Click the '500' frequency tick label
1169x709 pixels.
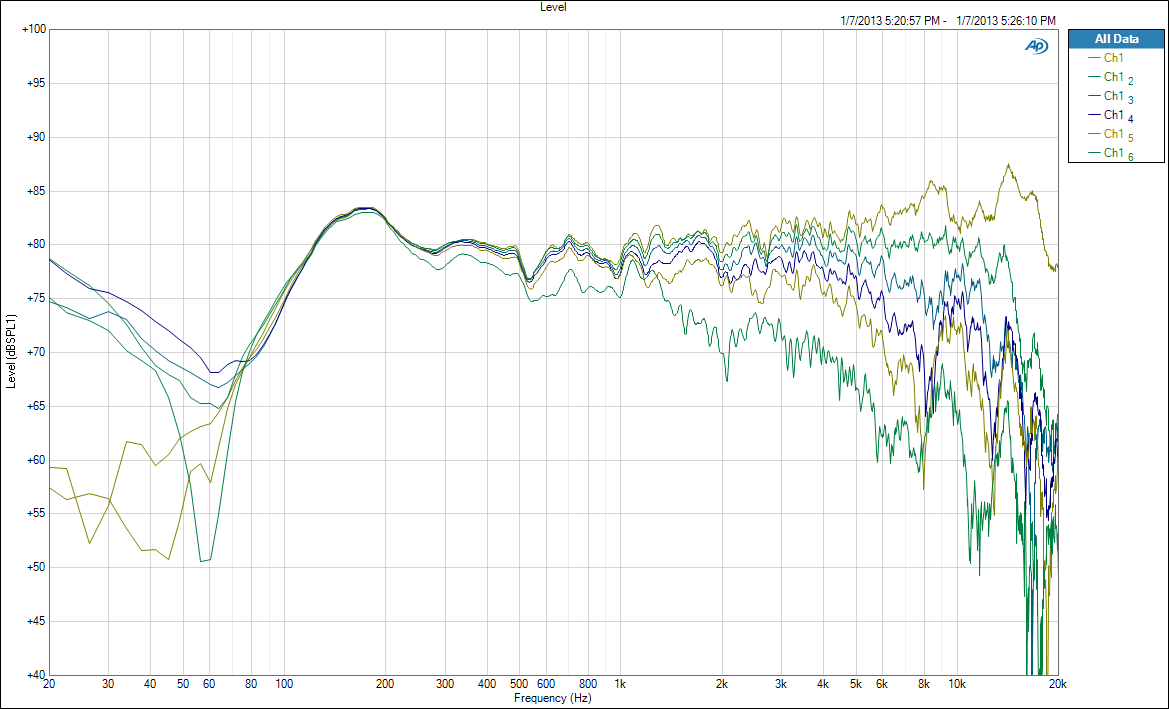point(519,684)
